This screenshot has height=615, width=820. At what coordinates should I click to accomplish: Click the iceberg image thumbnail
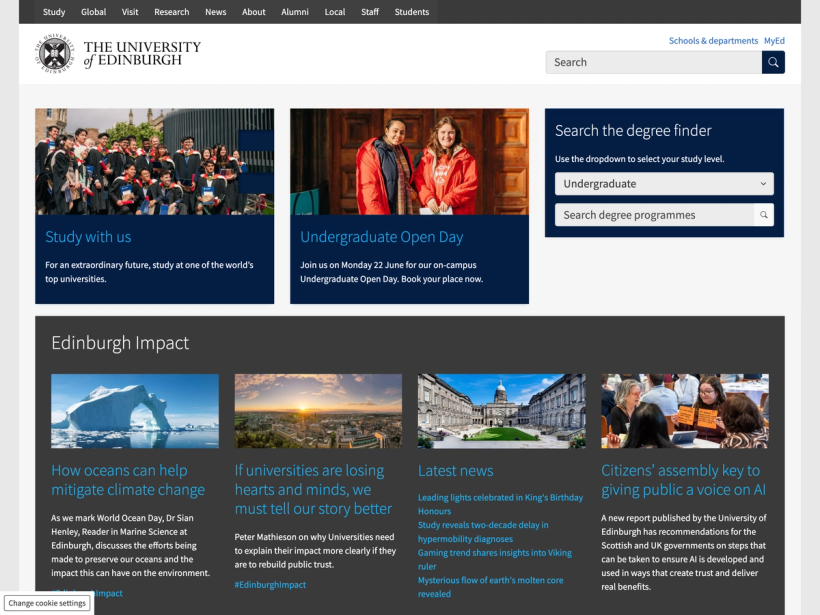[x=135, y=411]
